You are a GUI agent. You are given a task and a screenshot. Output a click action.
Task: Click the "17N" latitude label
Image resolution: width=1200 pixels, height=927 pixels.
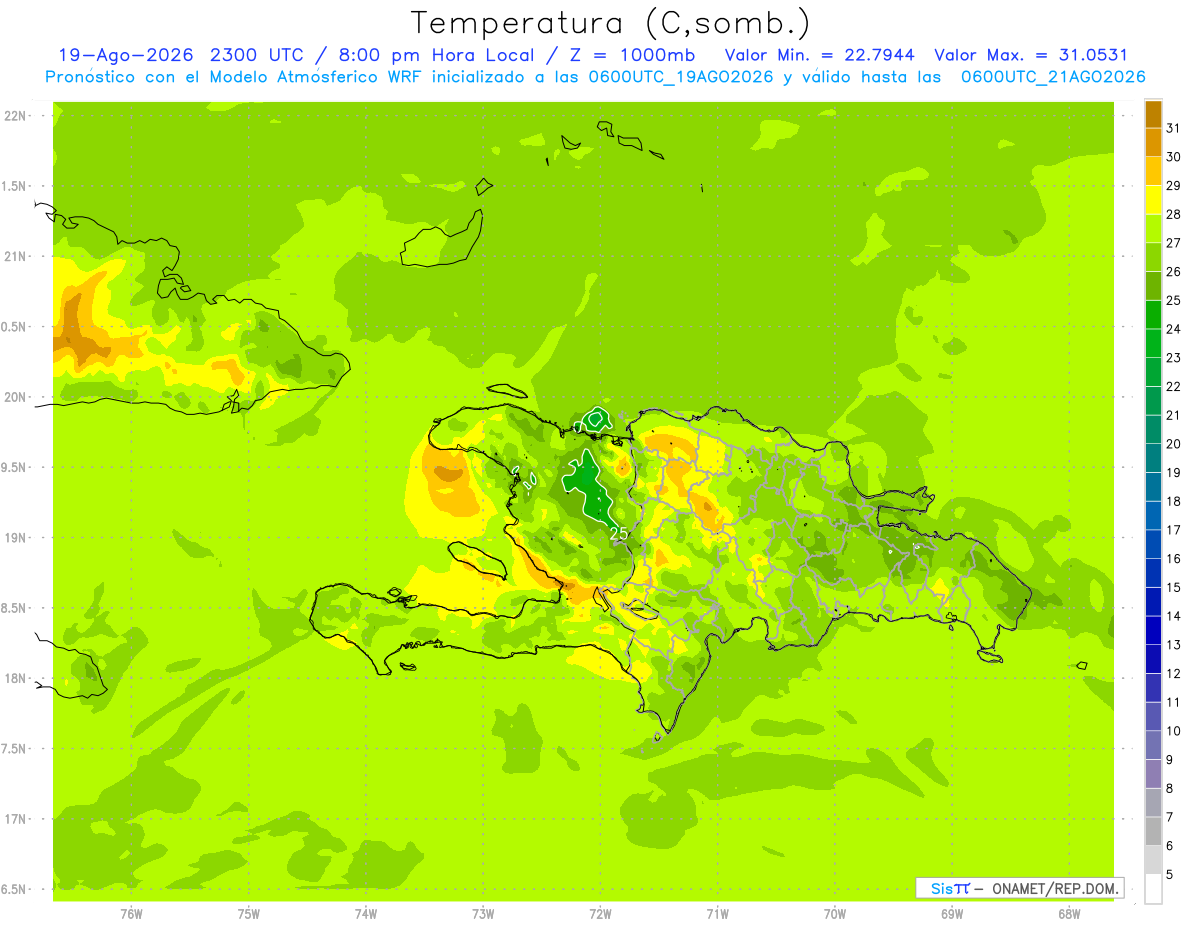click(16, 819)
